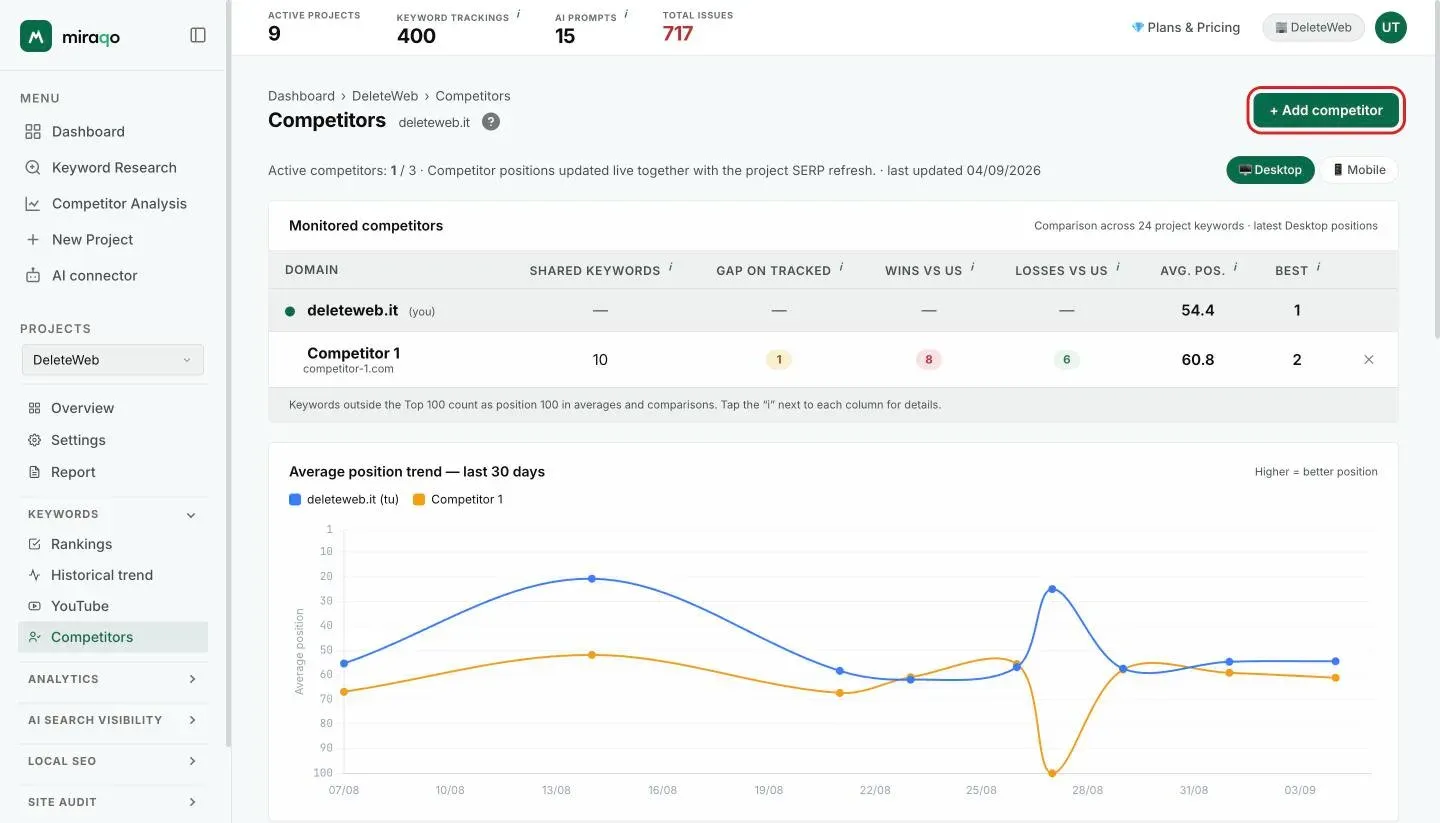1440x823 pixels.
Task: Remove Competitor 1 with the X icon
Action: point(1369,360)
